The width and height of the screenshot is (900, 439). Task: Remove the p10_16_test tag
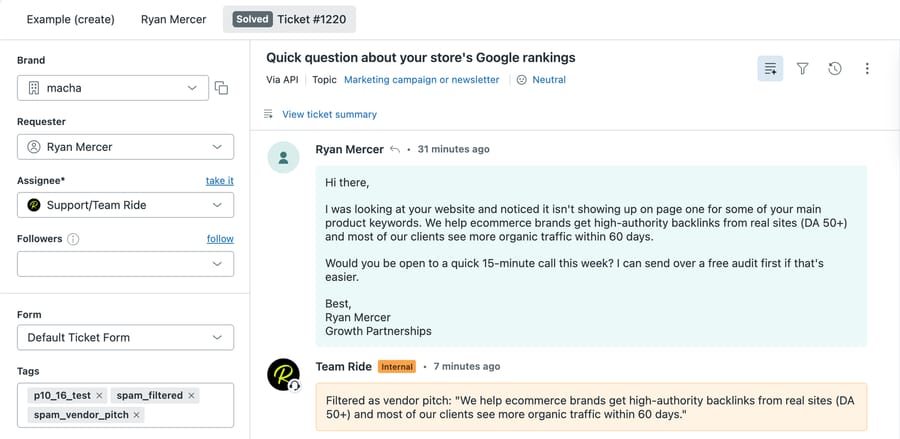[x=99, y=395]
